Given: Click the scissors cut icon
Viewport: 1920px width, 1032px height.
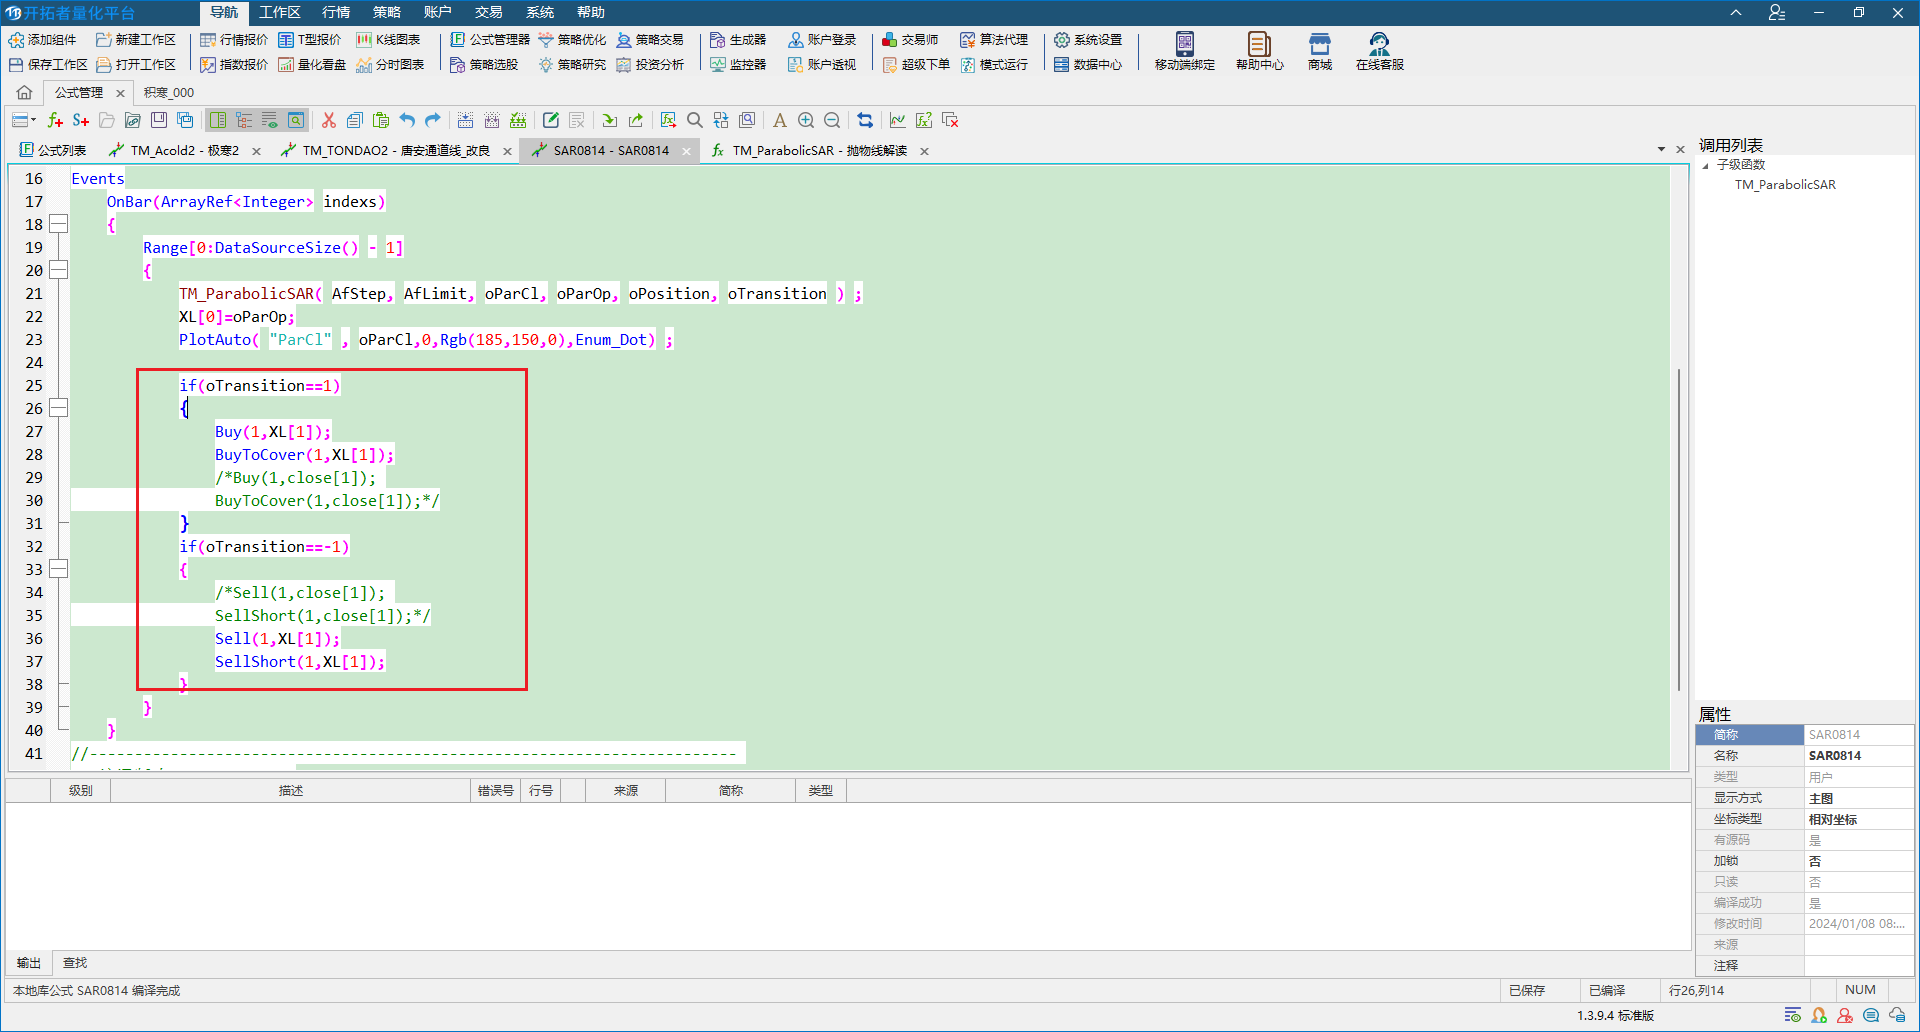Looking at the screenshot, I should click(x=328, y=121).
